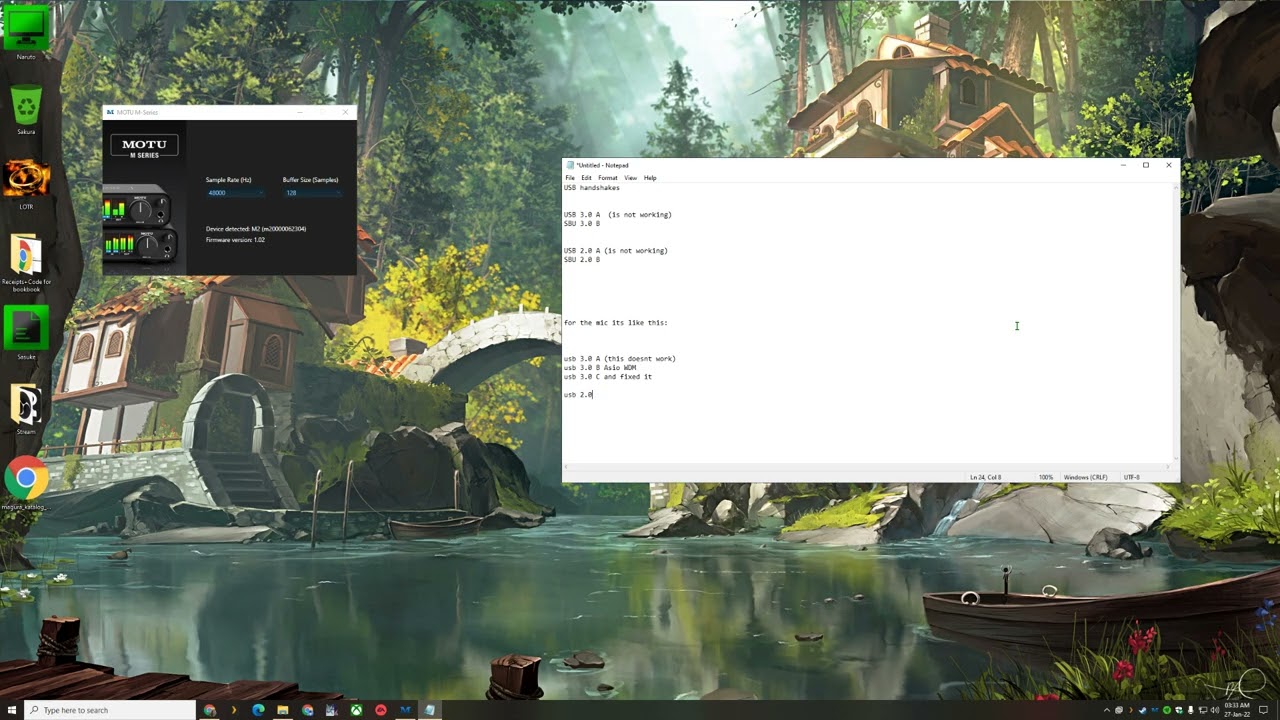Launch Microsoft Edge from the taskbar

point(258,710)
